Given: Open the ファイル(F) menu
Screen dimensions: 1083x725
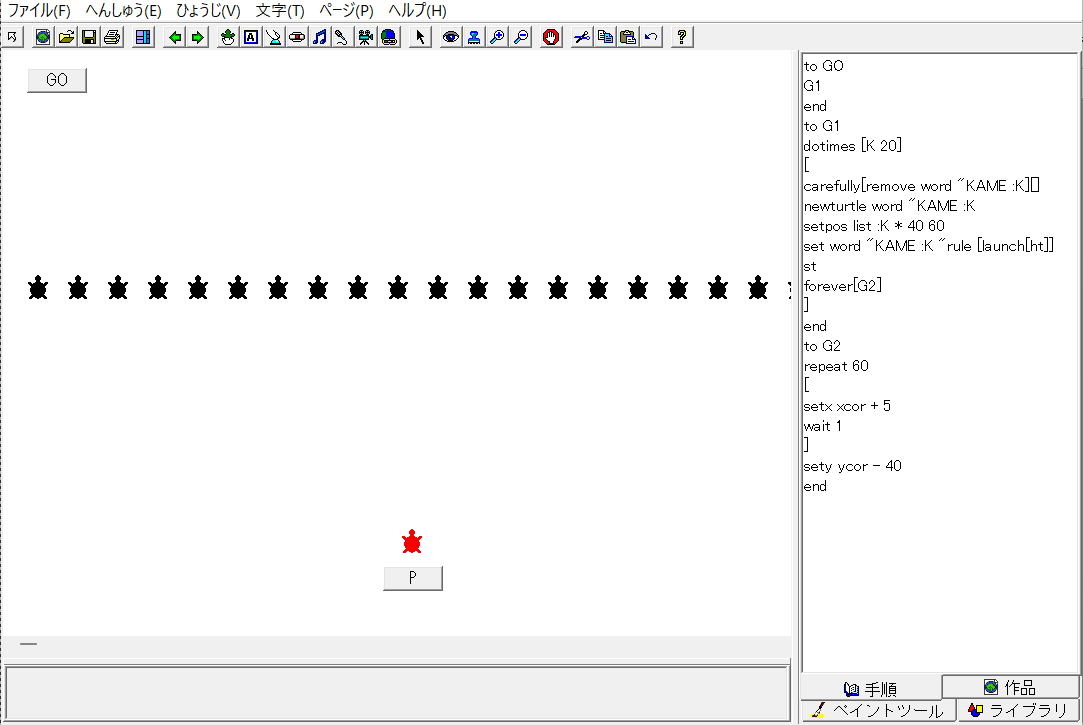Looking at the screenshot, I should tap(39, 10).
